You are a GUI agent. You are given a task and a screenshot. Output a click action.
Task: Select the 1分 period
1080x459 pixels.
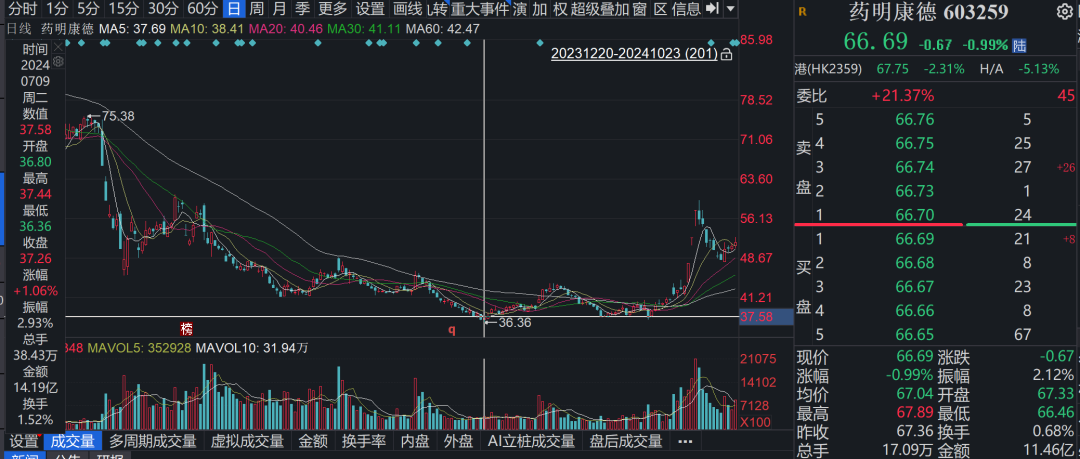57,8
